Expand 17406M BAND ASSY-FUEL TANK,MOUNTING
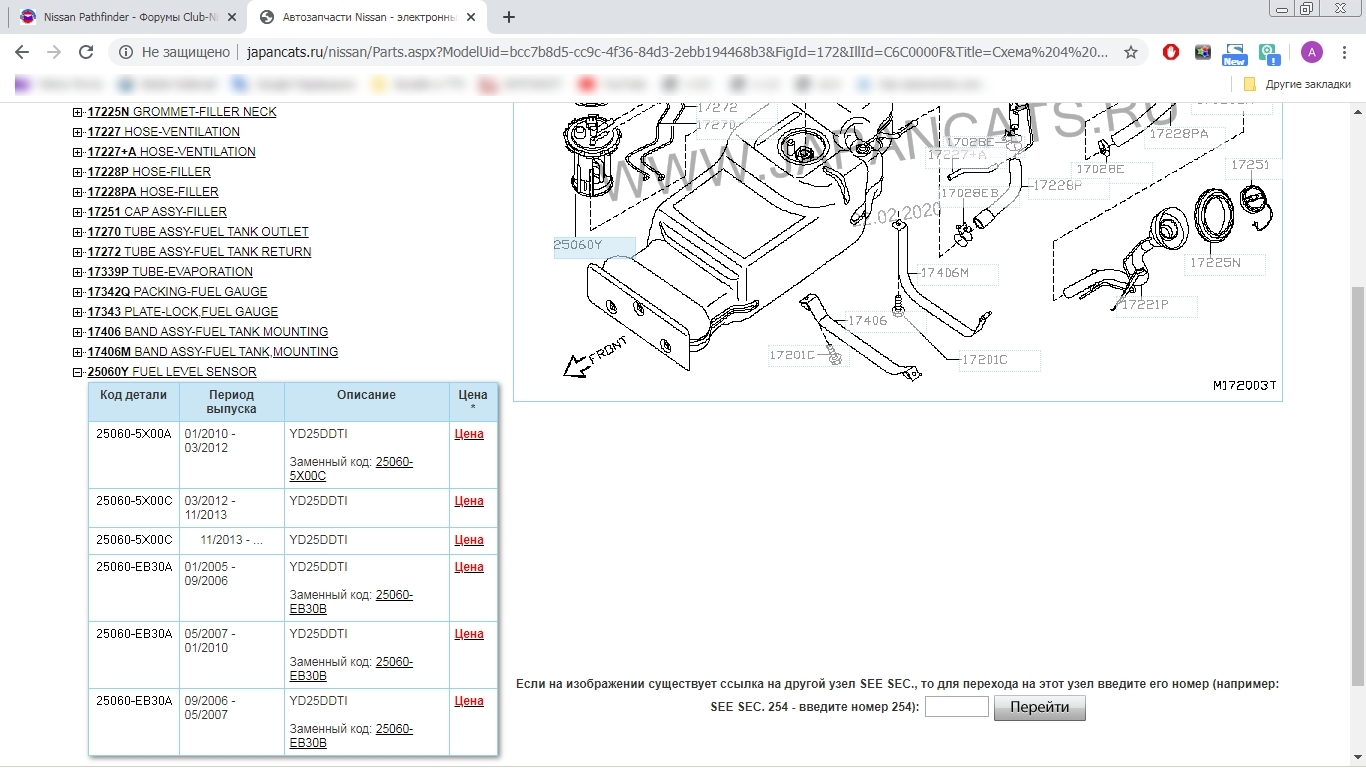Image resolution: width=1366 pixels, height=768 pixels. tap(78, 352)
